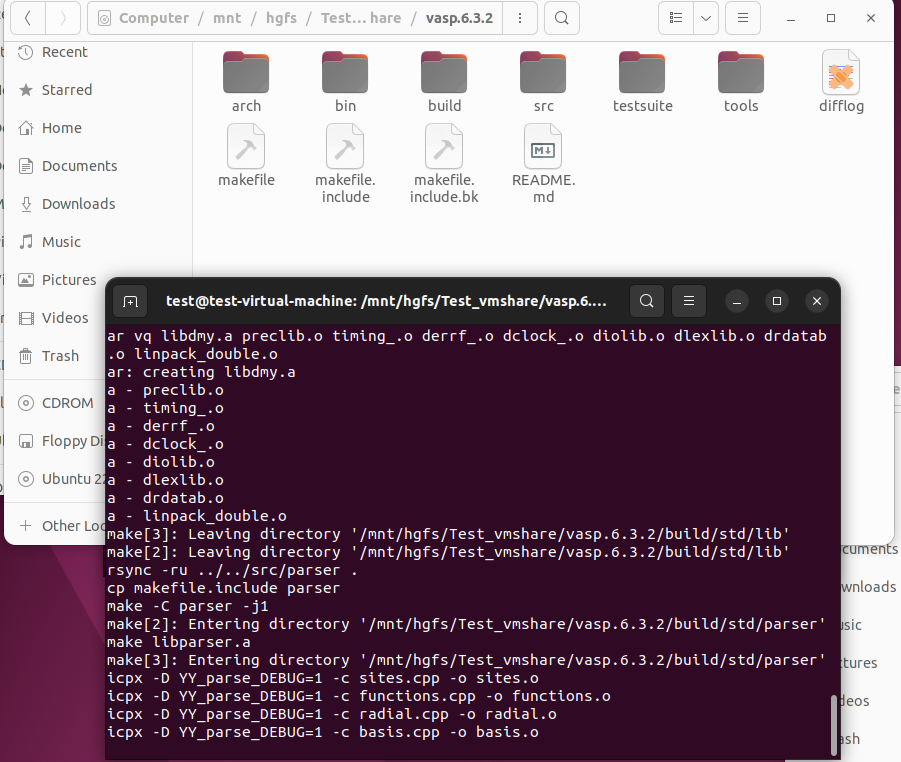Navigate to Test...hare in the path bar
Screen dimensions: 901x762
pos(361,18)
